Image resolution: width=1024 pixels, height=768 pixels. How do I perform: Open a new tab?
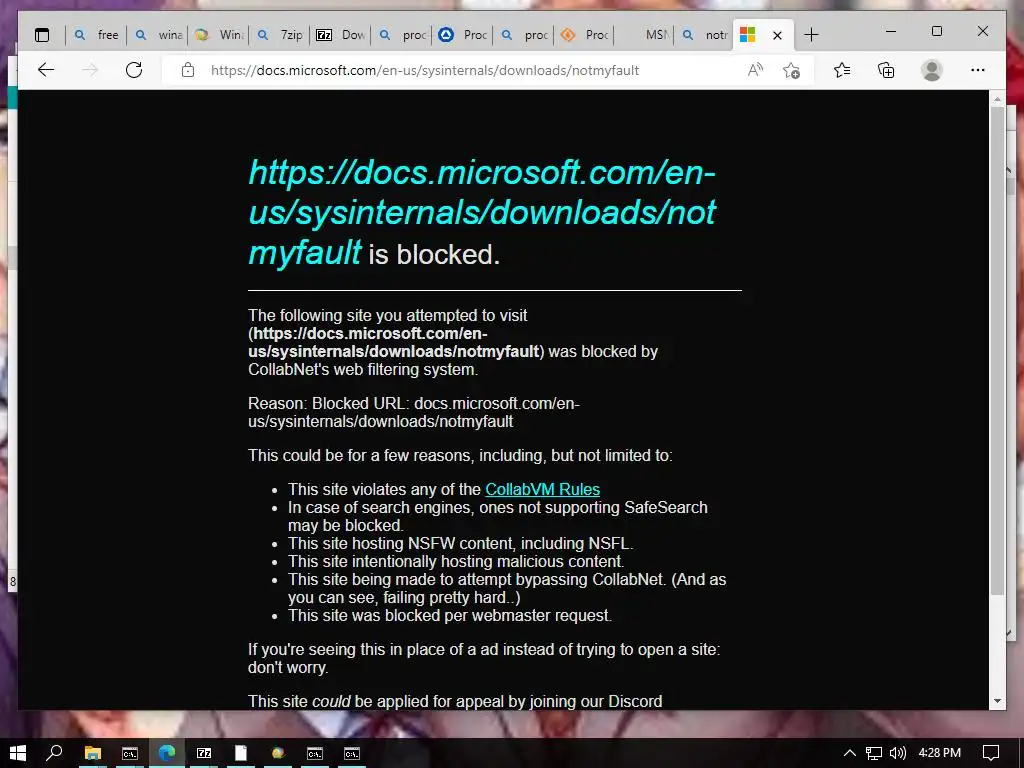pos(811,35)
